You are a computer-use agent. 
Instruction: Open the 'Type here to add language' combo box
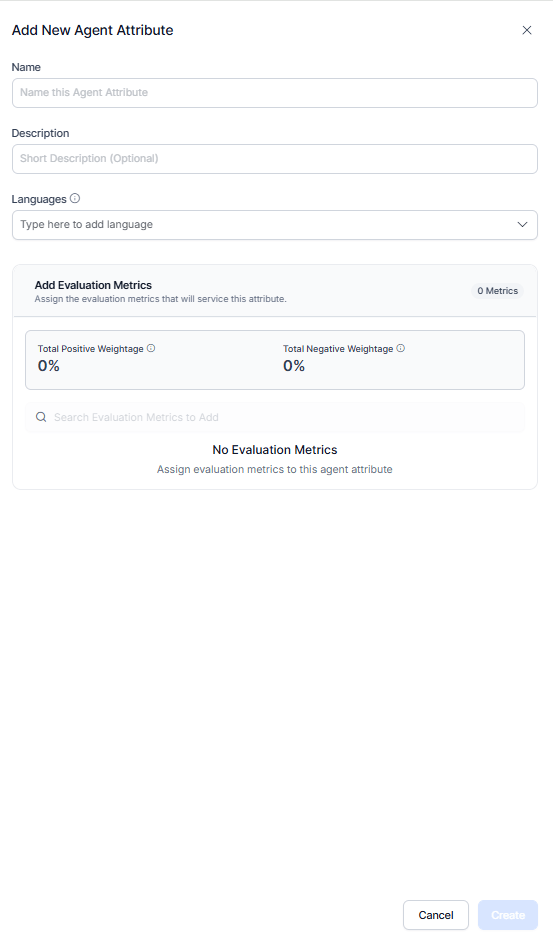point(275,225)
